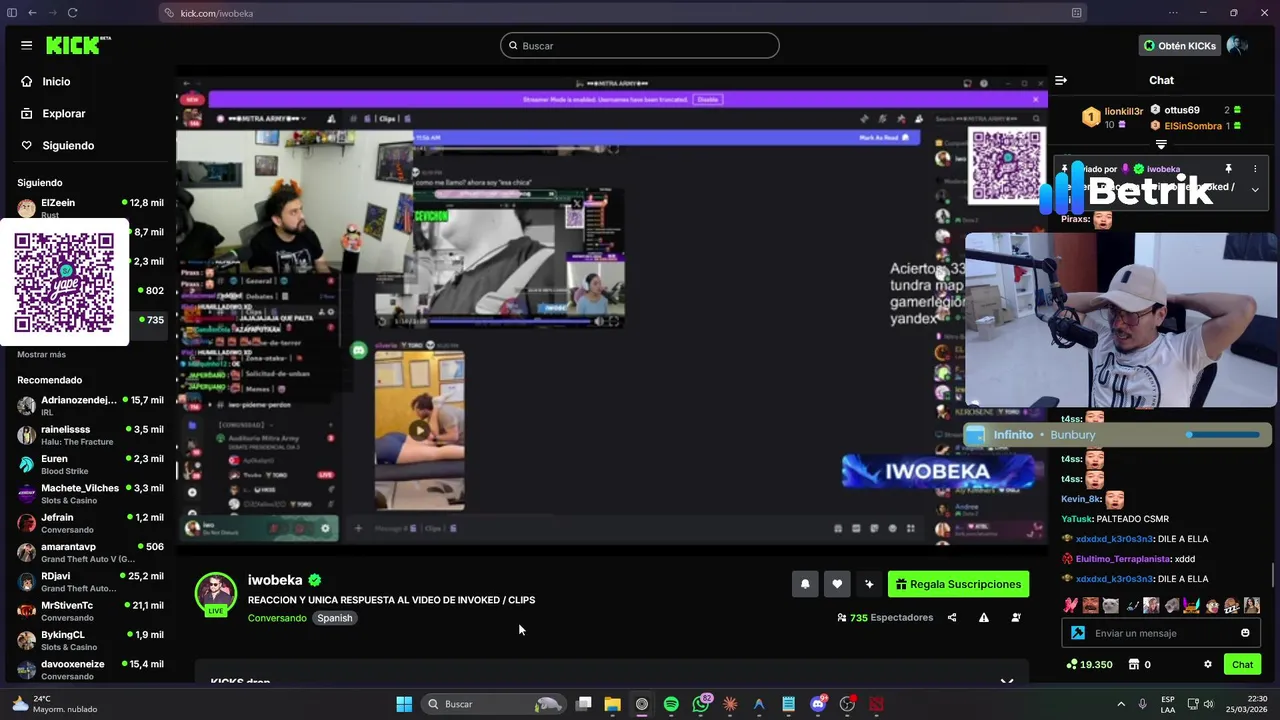
Task: Report the stream with warning icon
Action: click(984, 618)
